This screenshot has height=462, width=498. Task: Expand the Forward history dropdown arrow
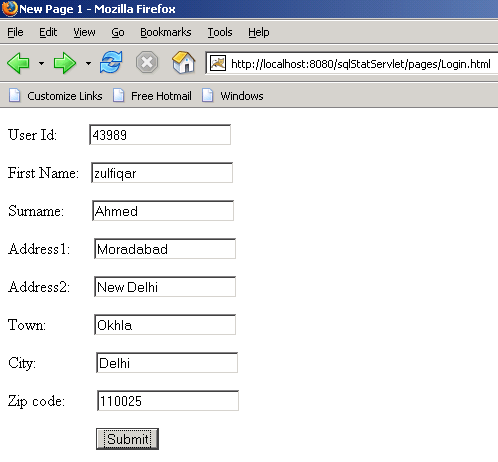pos(88,63)
